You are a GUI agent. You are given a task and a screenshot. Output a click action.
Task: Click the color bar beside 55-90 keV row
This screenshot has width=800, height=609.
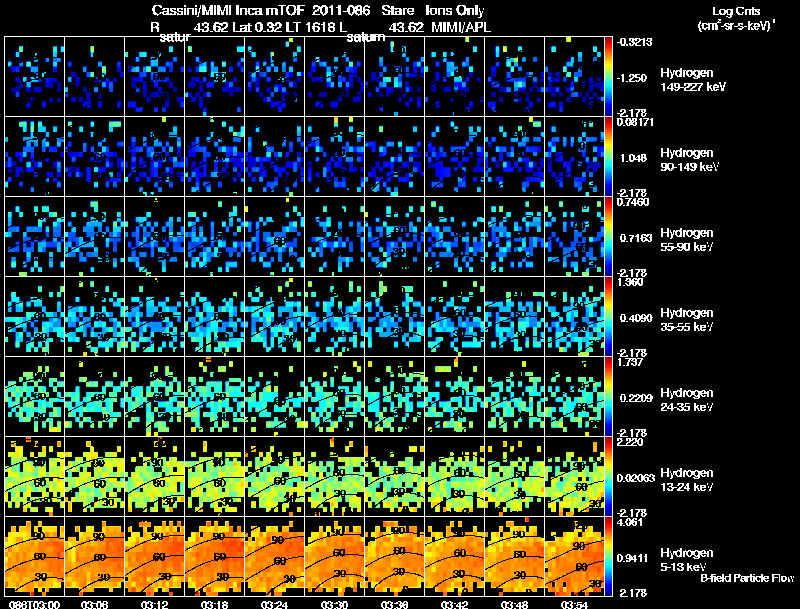coord(608,237)
